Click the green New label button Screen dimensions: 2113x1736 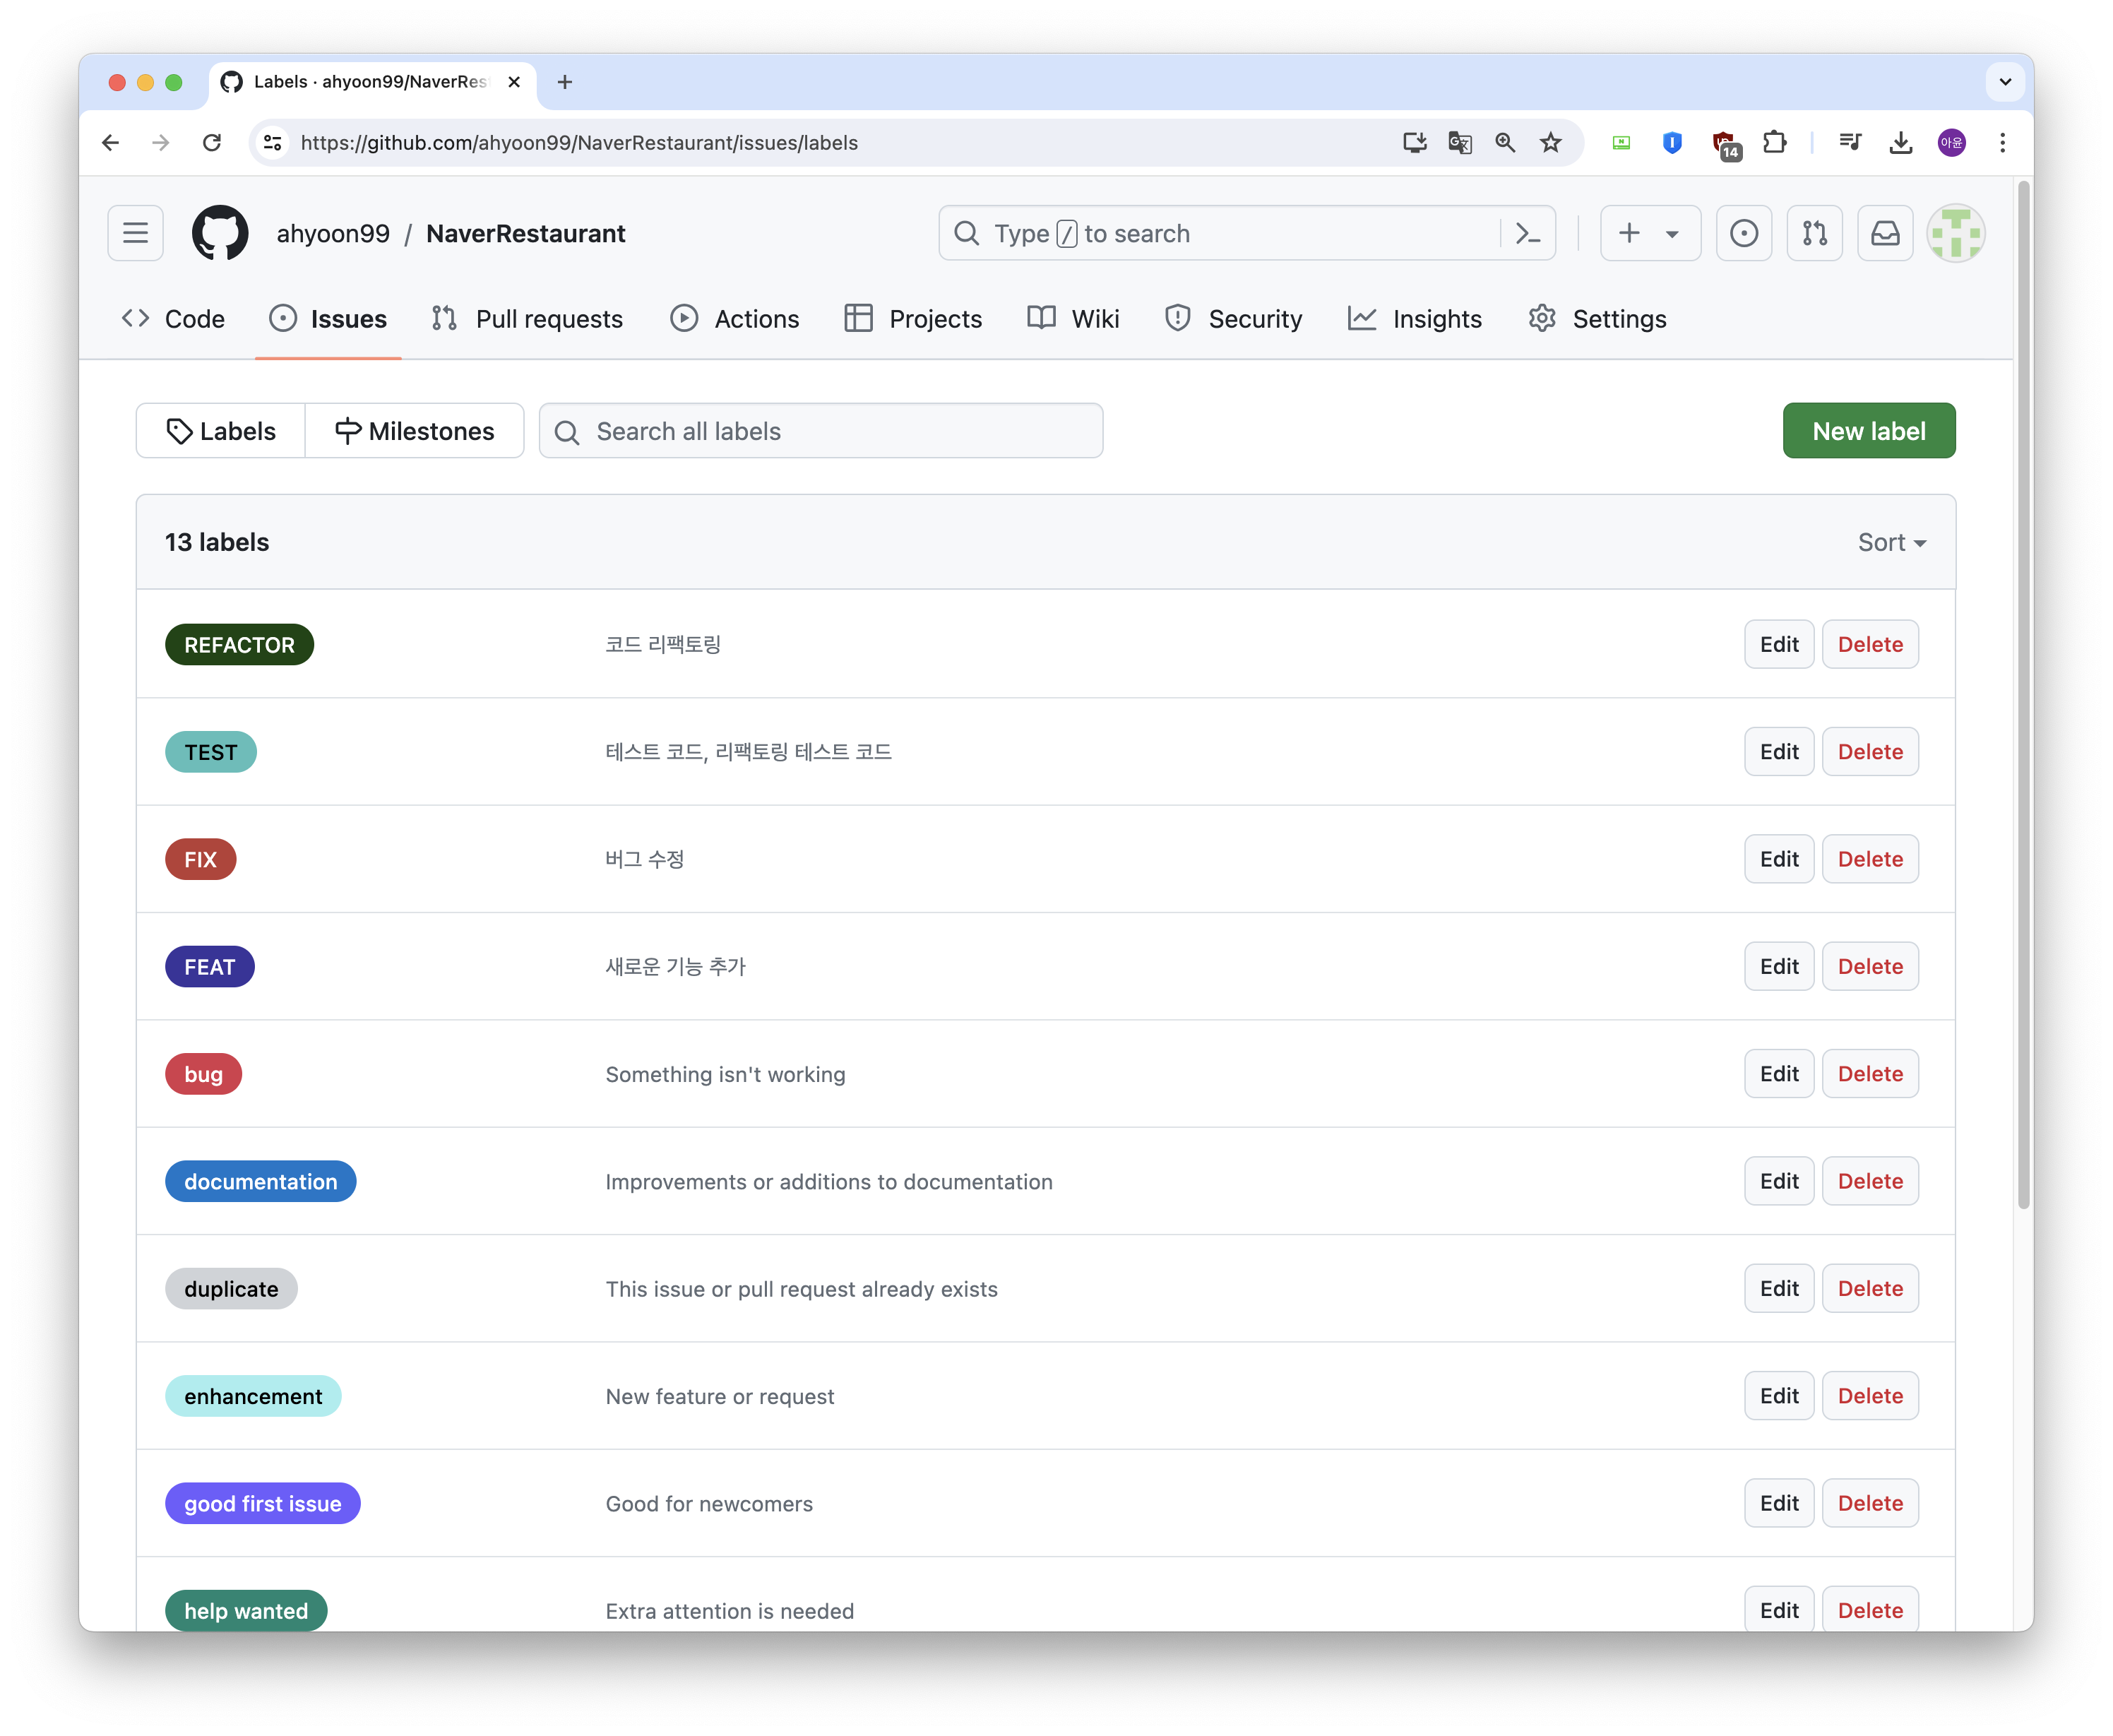pyautogui.click(x=1868, y=432)
